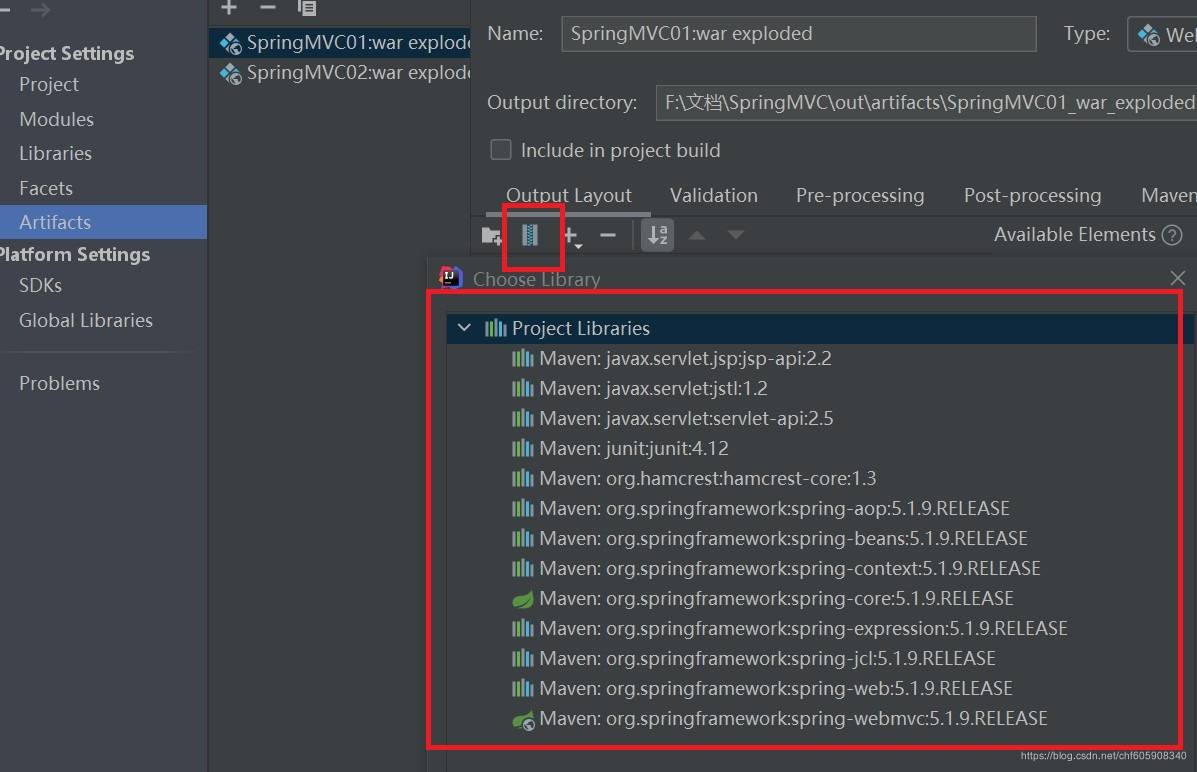This screenshot has height=772, width=1197.
Task: Create archive icon in output layout toolbar
Action: (x=530, y=235)
